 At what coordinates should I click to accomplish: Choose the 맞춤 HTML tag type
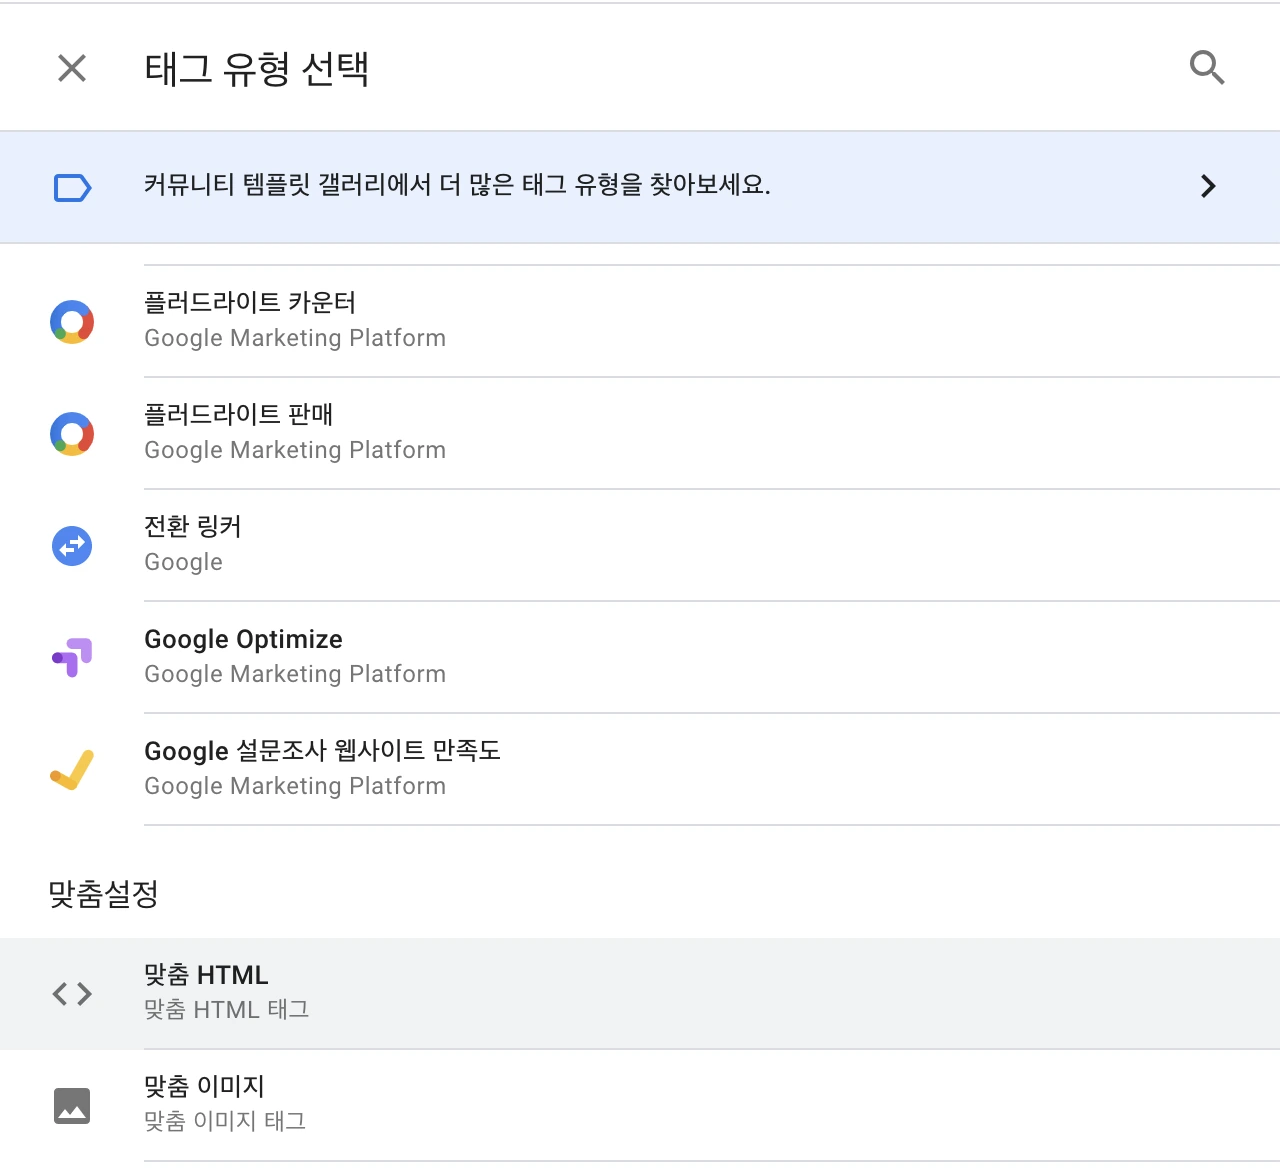click(x=206, y=975)
